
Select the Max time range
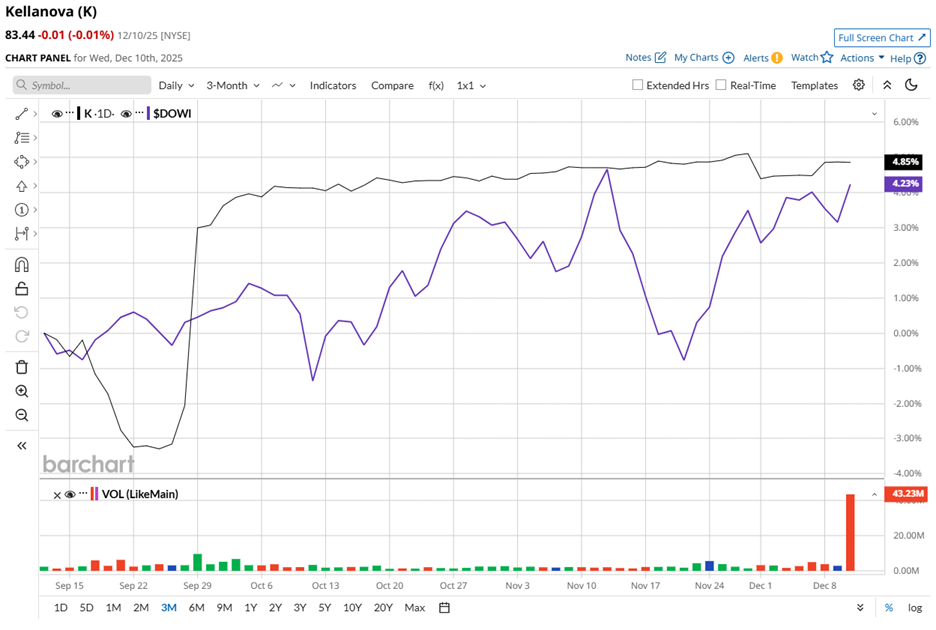[x=415, y=607]
